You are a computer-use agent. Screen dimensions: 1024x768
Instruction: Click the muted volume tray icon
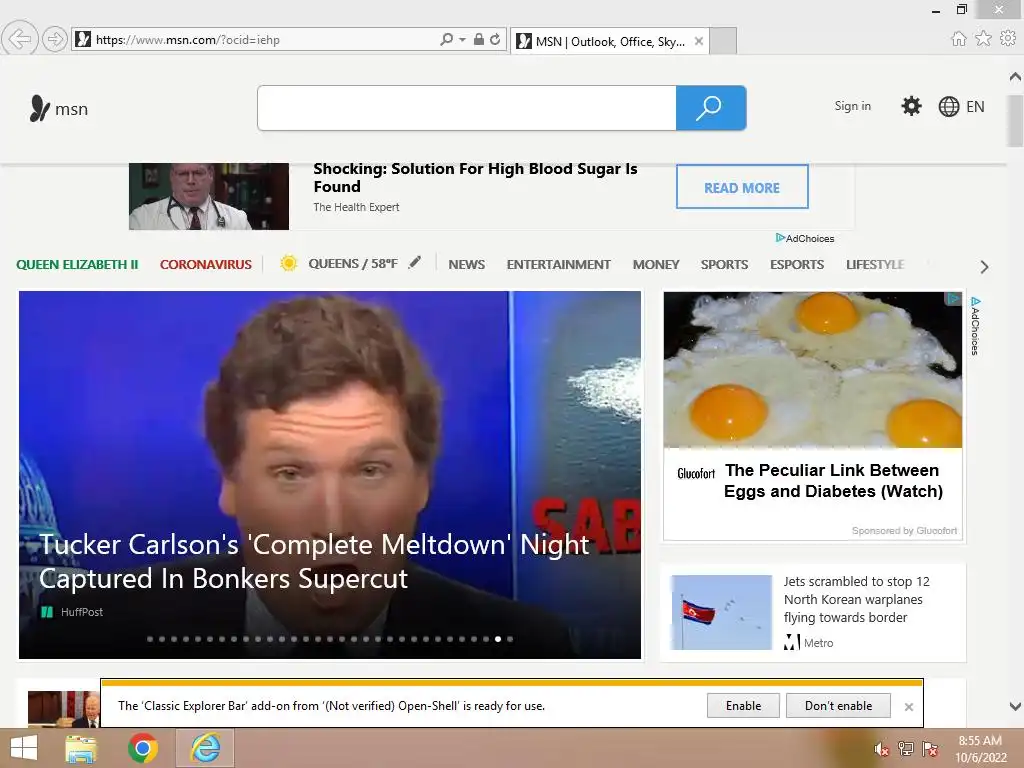tap(882, 749)
